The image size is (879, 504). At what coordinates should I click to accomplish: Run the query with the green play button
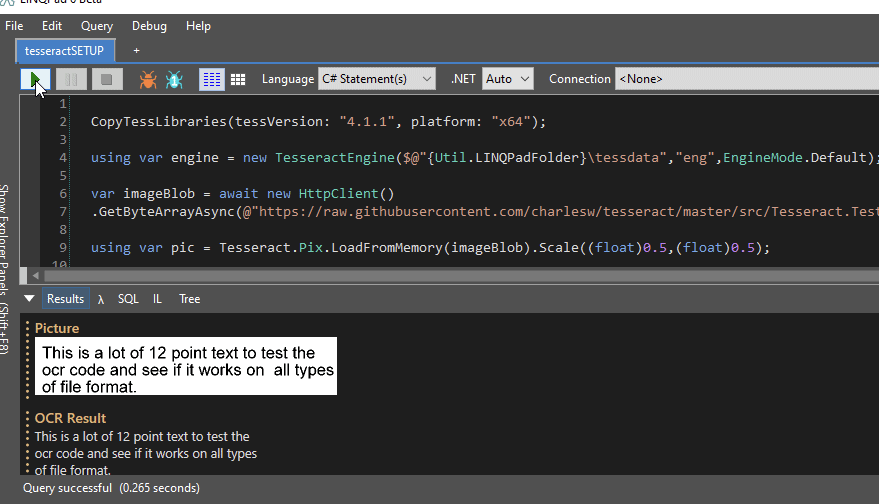coord(36,79)
